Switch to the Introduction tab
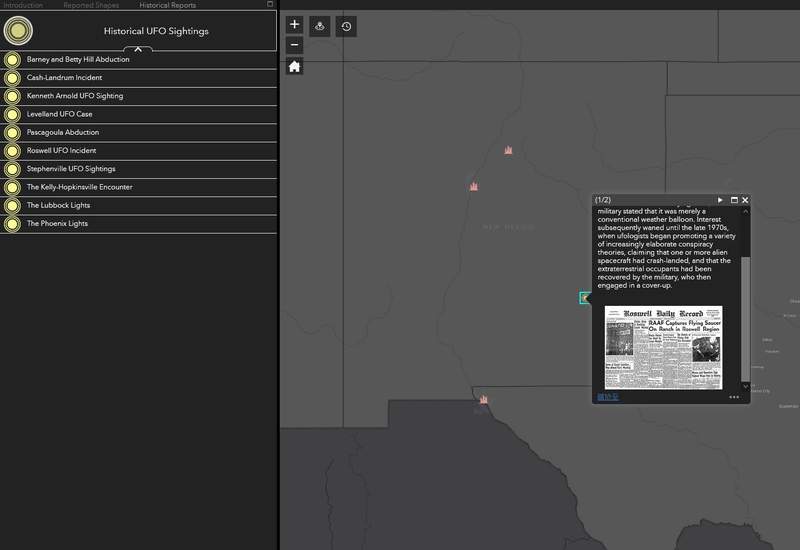Image resolution: width=800 pixels, height=550 pixels. [22, 5]
